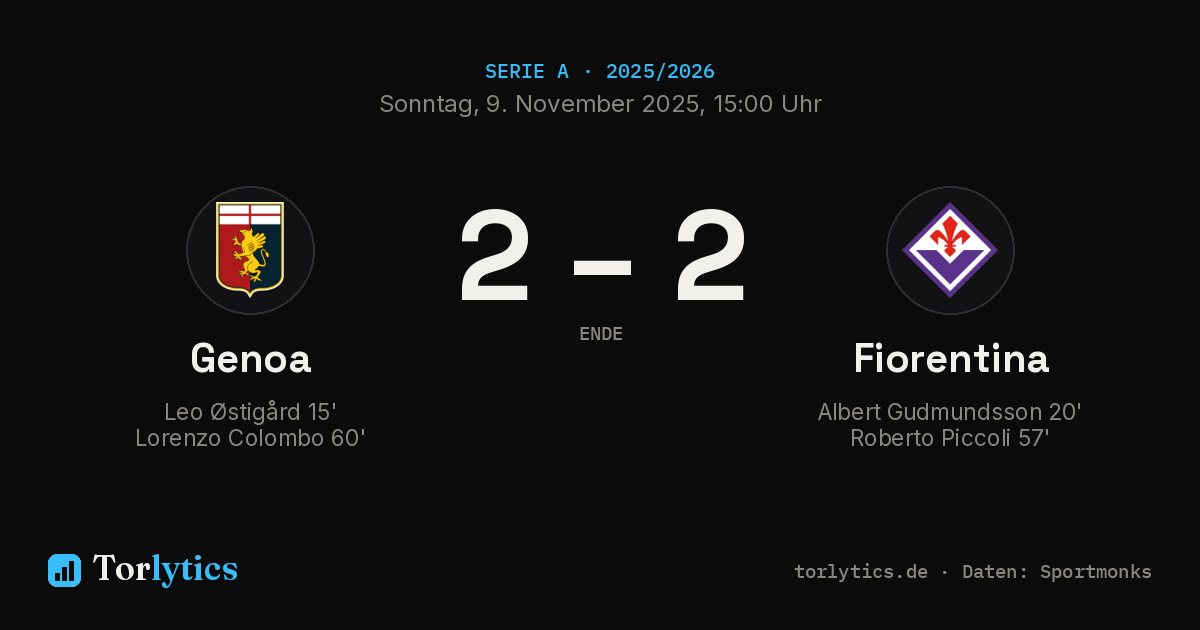Viewport: 1200px width, 630px height.
Task: Click the ENDE match status label
Action: pos(601,334)
